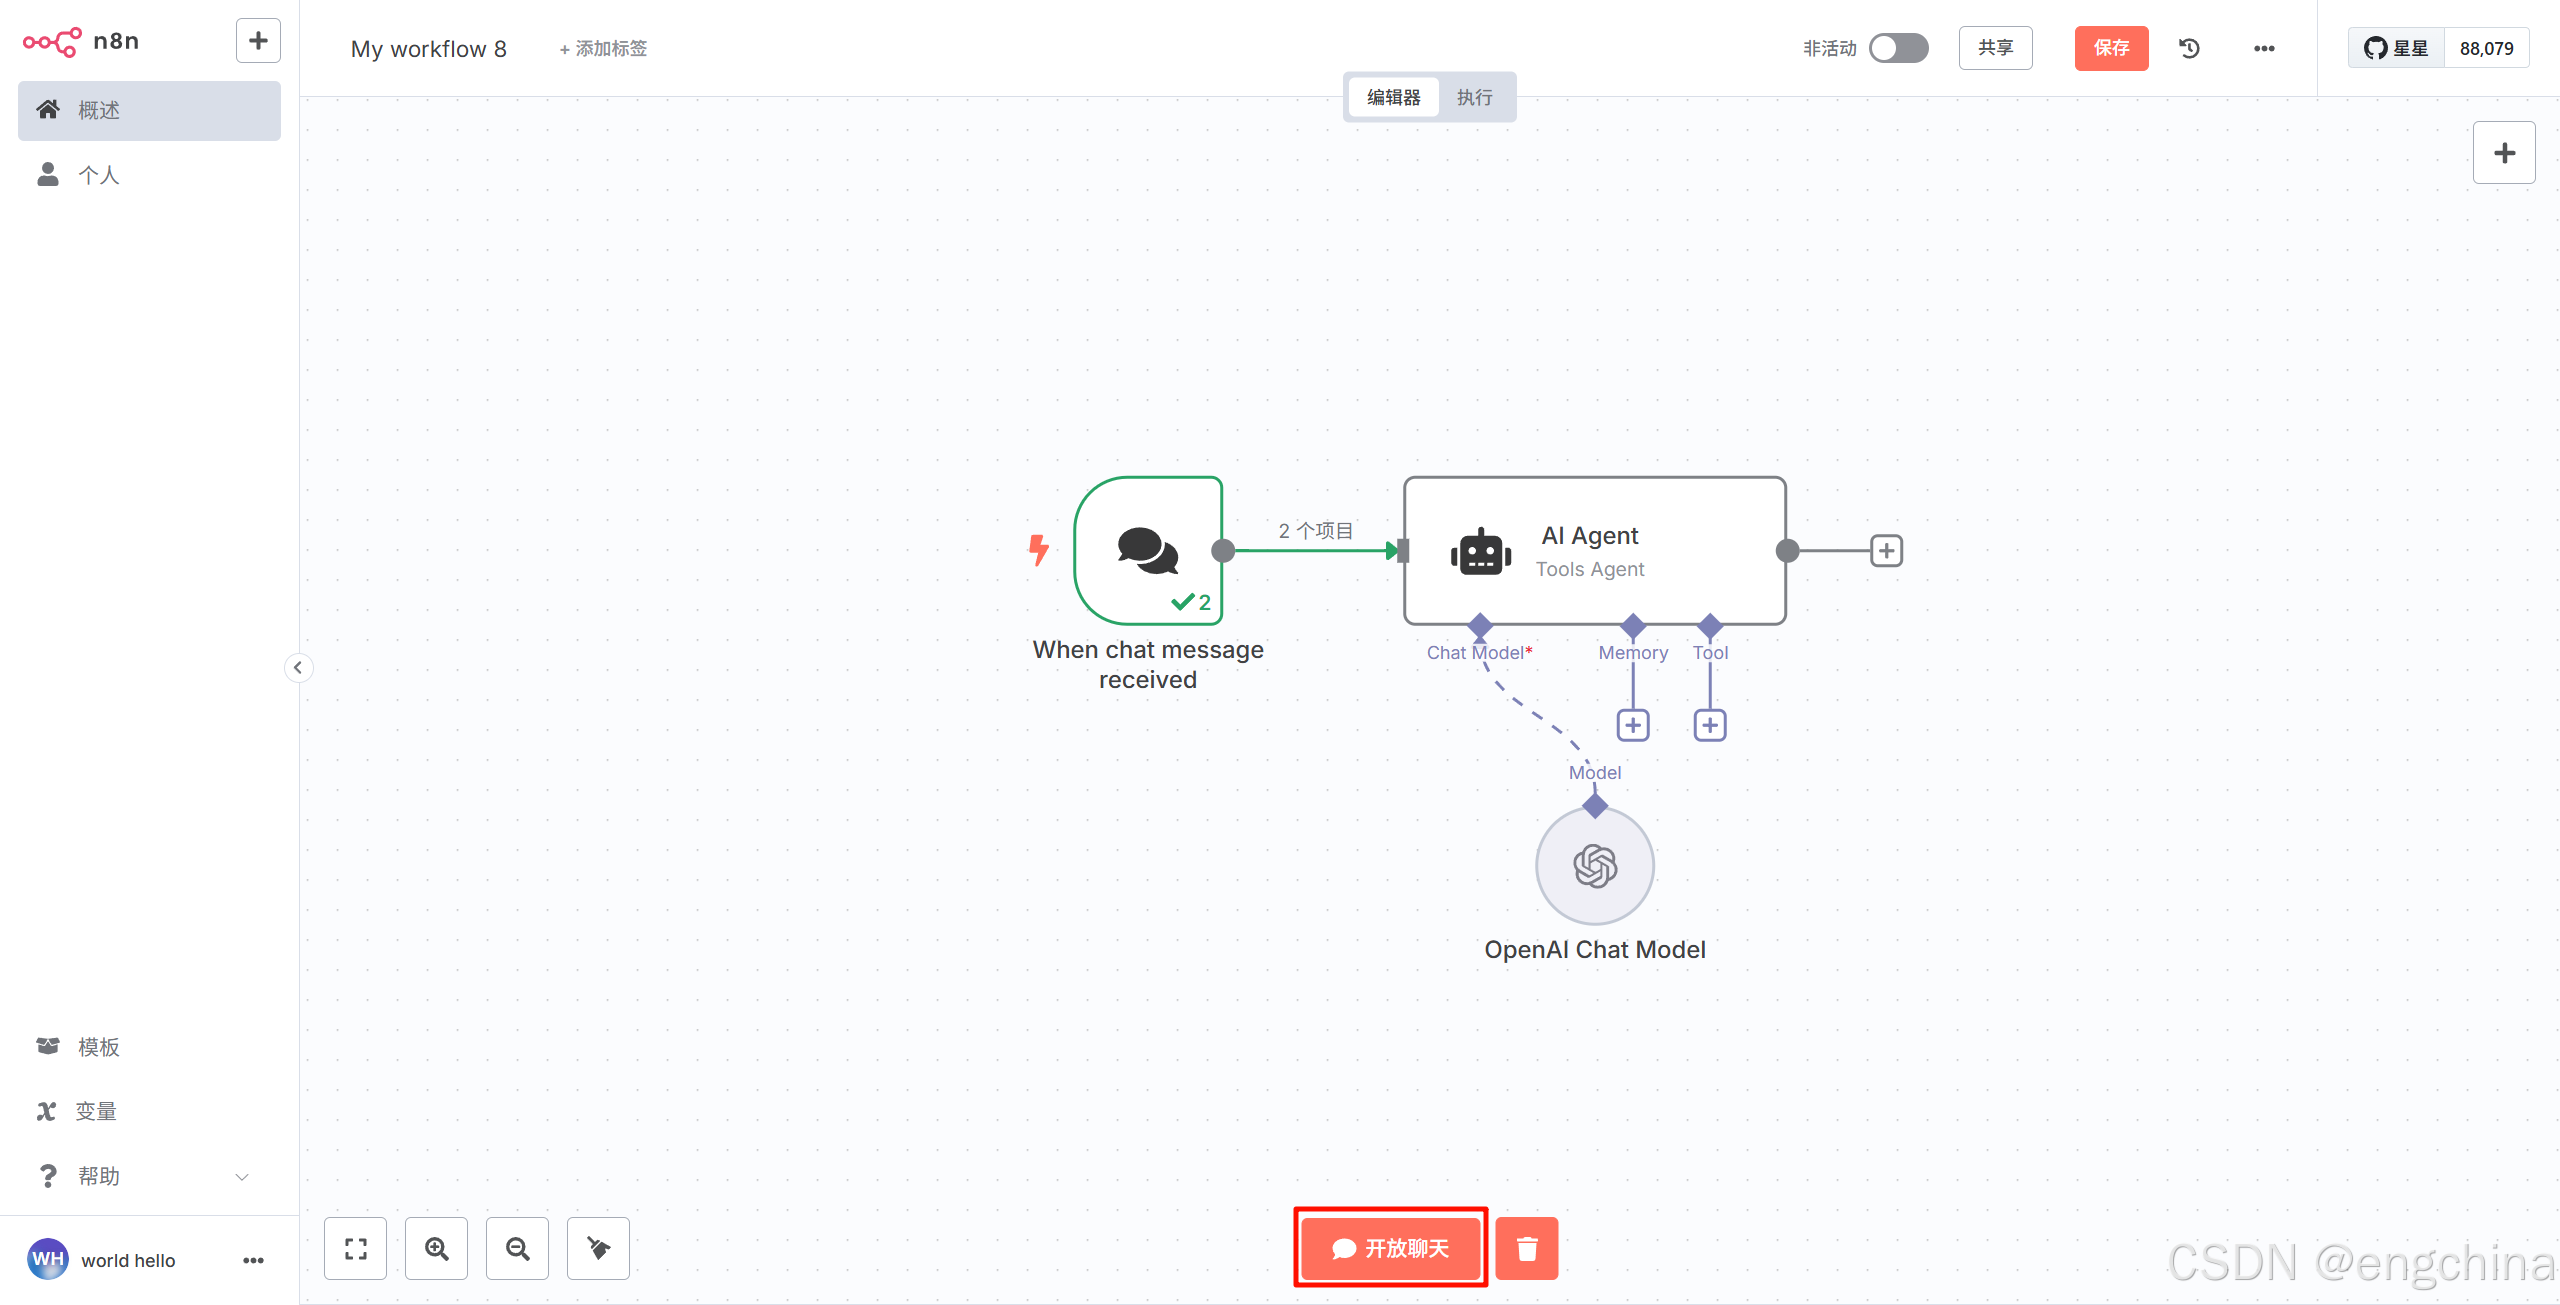Click the chat trigger node icon

[1148, 550]
